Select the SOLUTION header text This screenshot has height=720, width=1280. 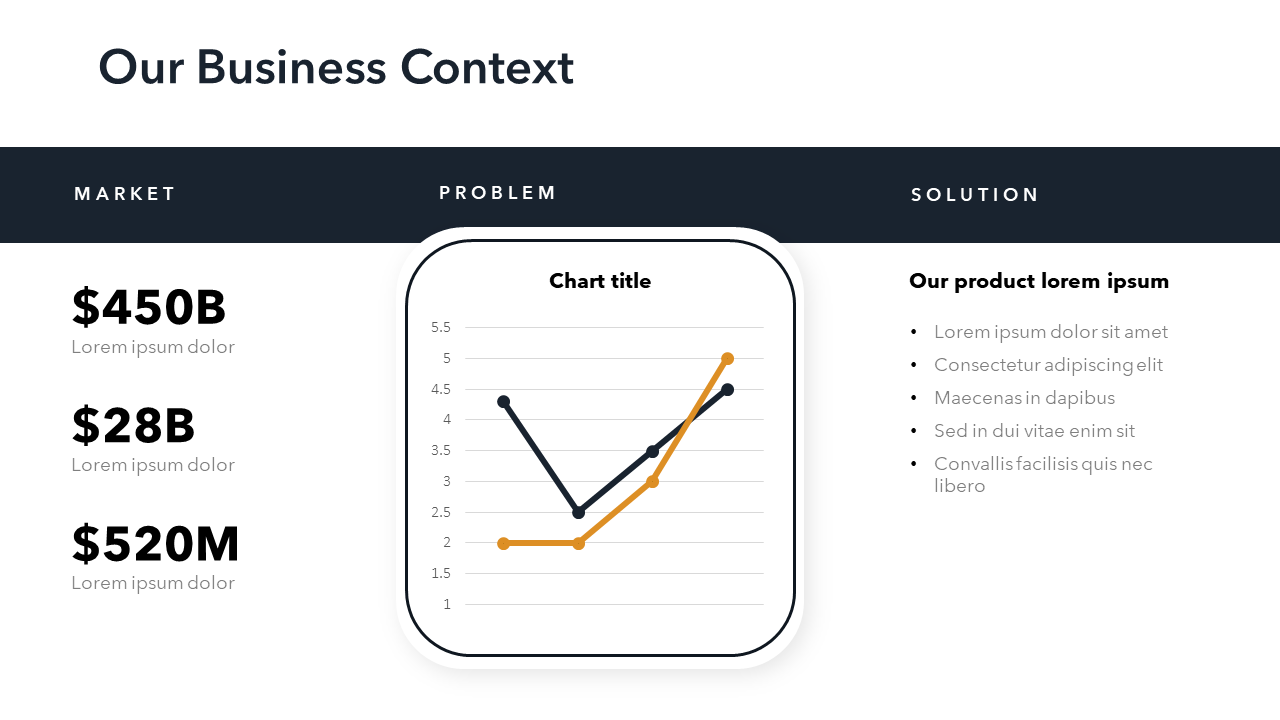pyautogui.click(x=975, y=195)
